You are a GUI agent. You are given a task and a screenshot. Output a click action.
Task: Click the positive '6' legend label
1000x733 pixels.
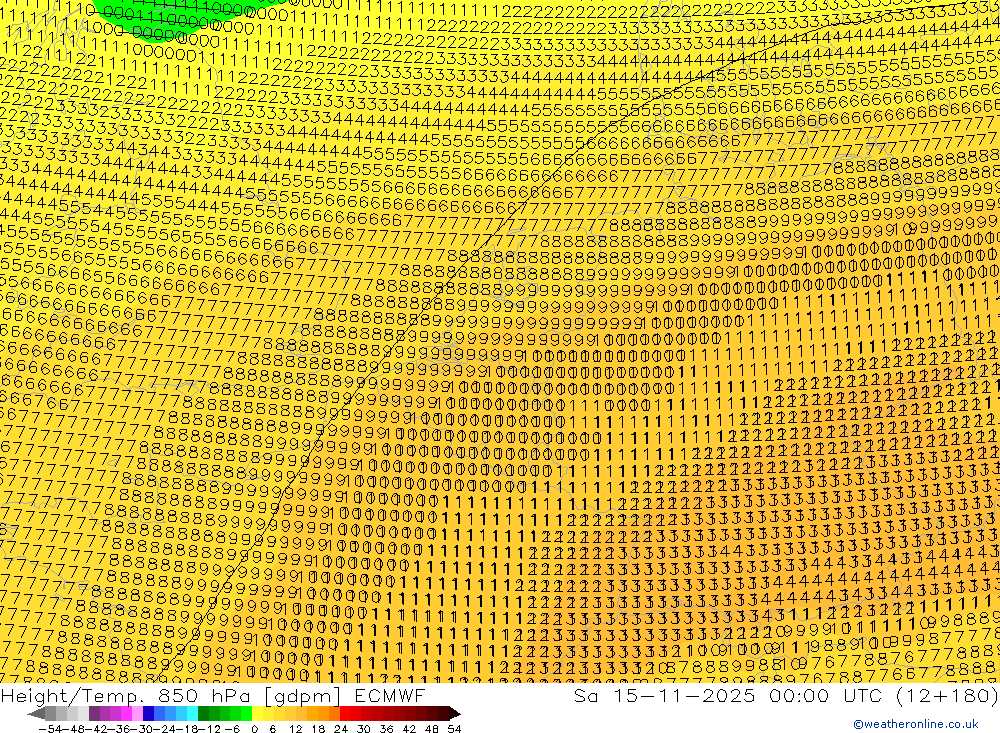272,729
